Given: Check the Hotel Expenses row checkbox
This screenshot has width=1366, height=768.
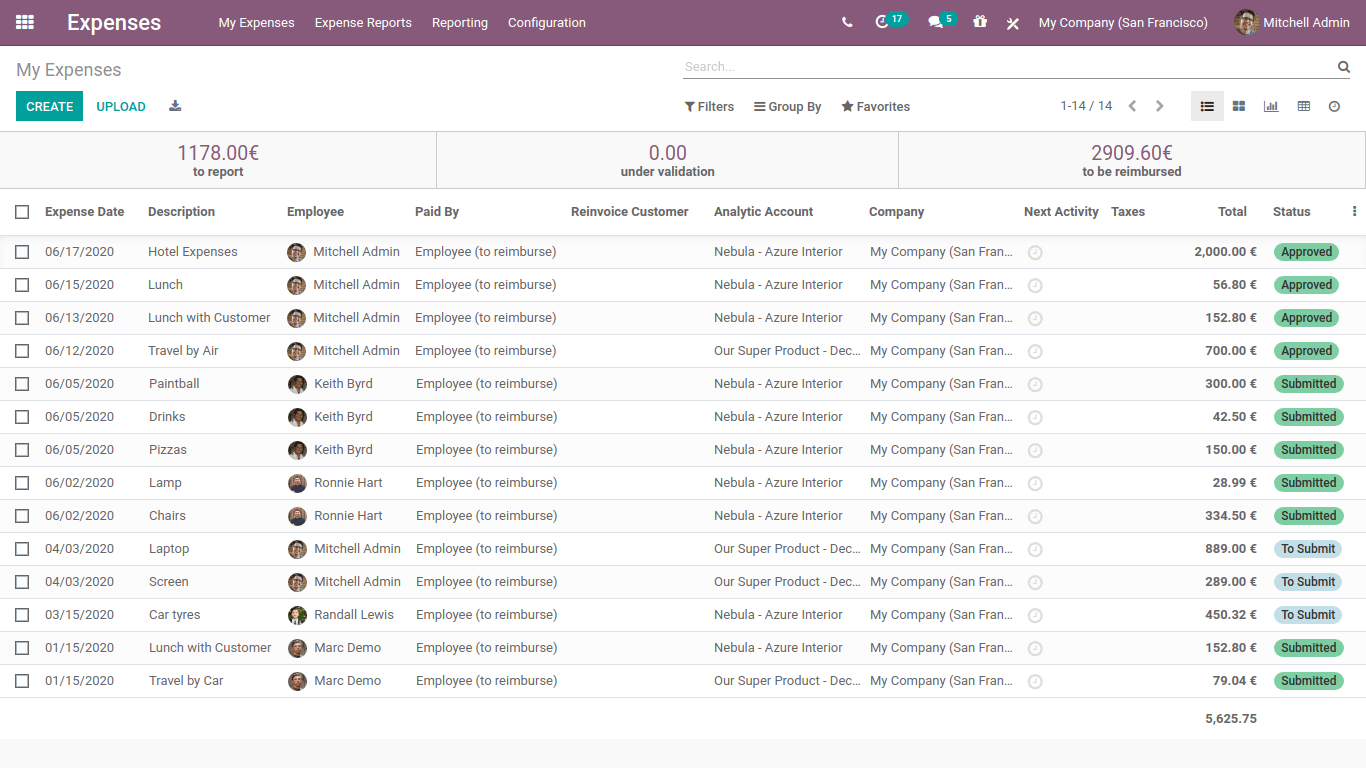Looking at the screenshot, I should point(22,252).
